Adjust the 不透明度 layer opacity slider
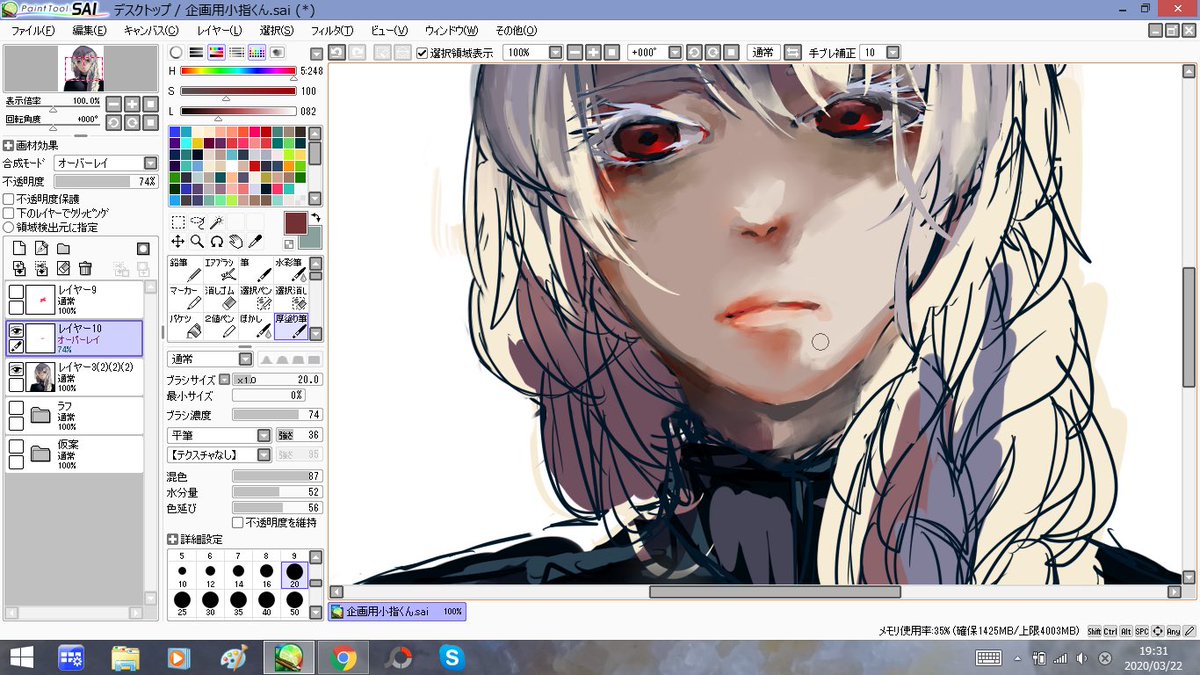 (106, 181)
